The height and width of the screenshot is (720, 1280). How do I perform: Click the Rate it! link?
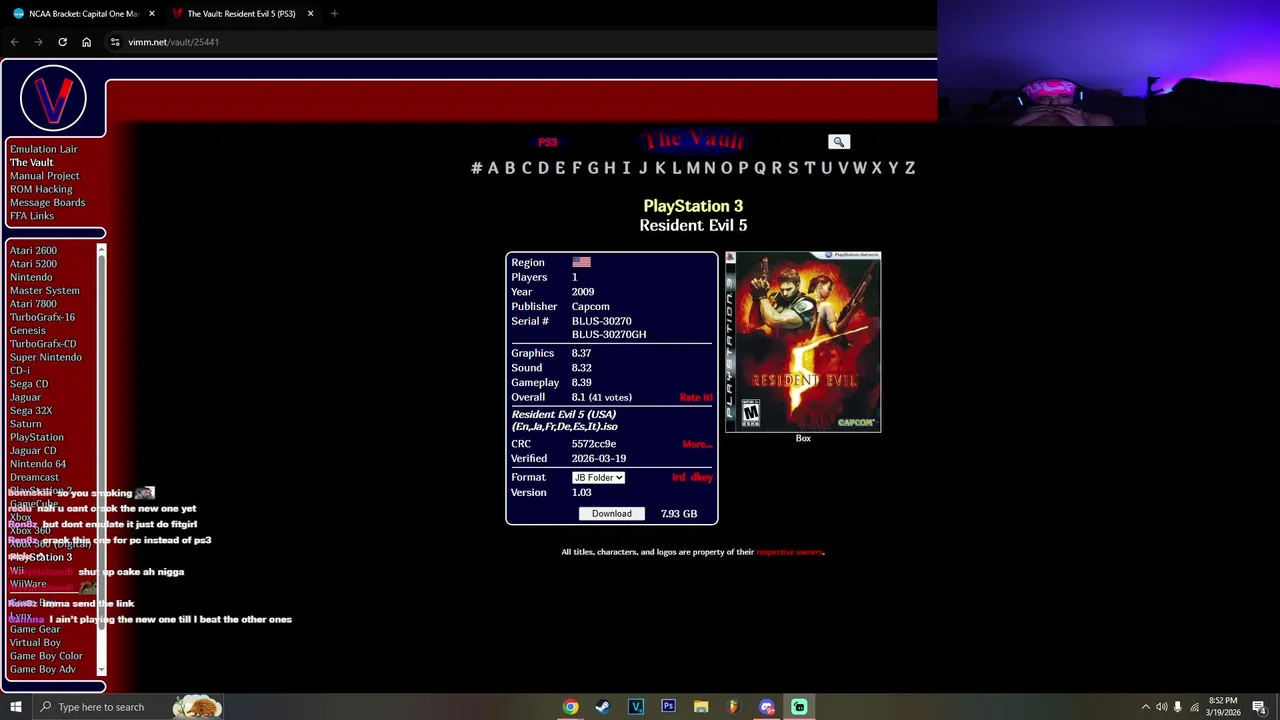click(x=696, y=398)
